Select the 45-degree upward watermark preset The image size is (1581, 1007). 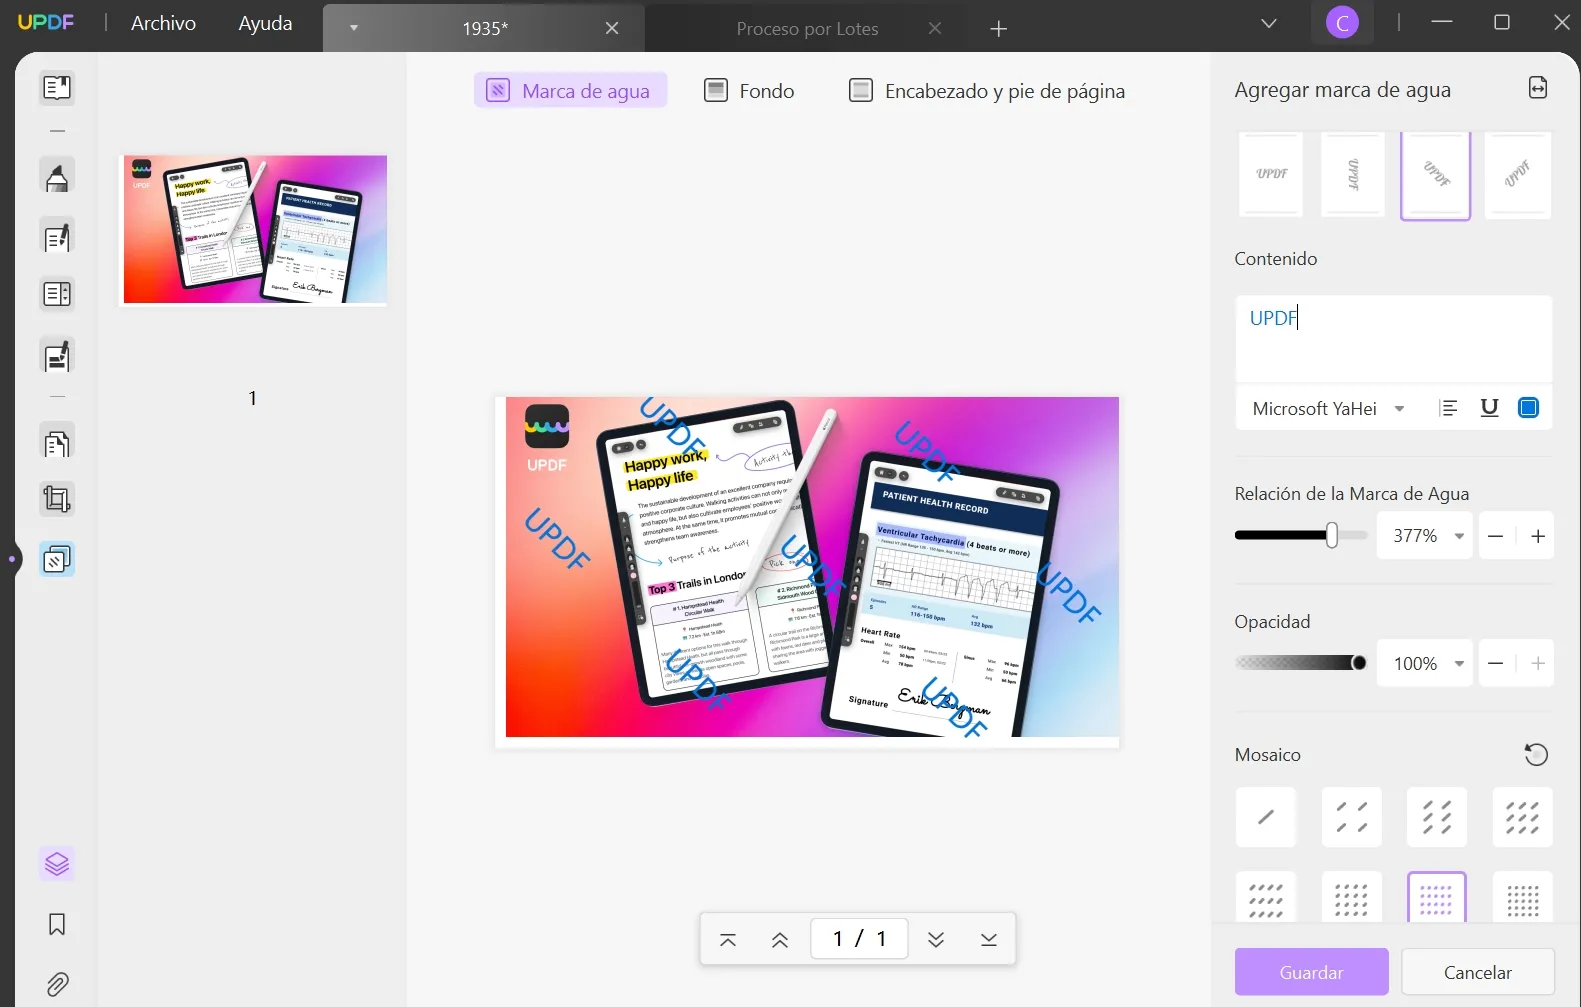click(x=1517, y=175)
